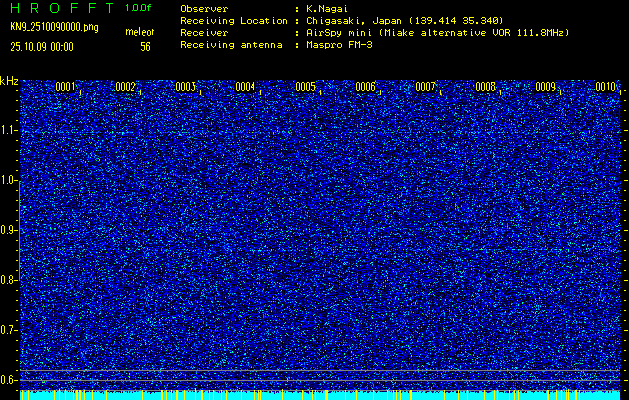This screenshot has height=400, width=629.
Task: Click the 0008 time marker
Action: [486, 87]
